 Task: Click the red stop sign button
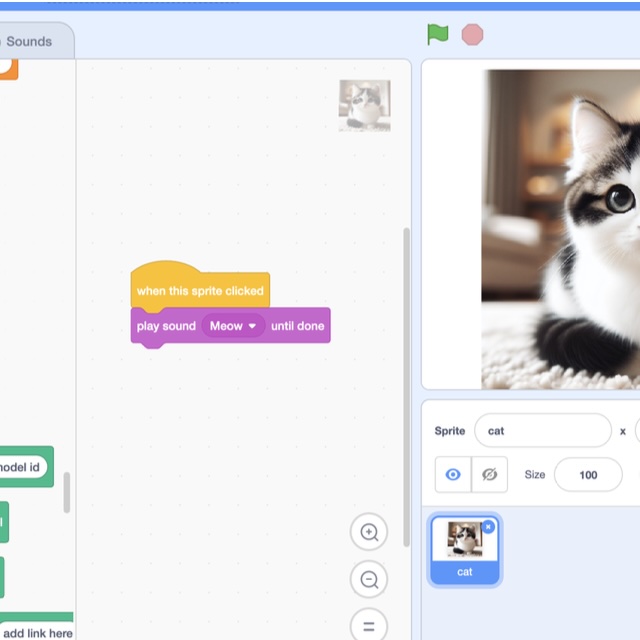472,35
